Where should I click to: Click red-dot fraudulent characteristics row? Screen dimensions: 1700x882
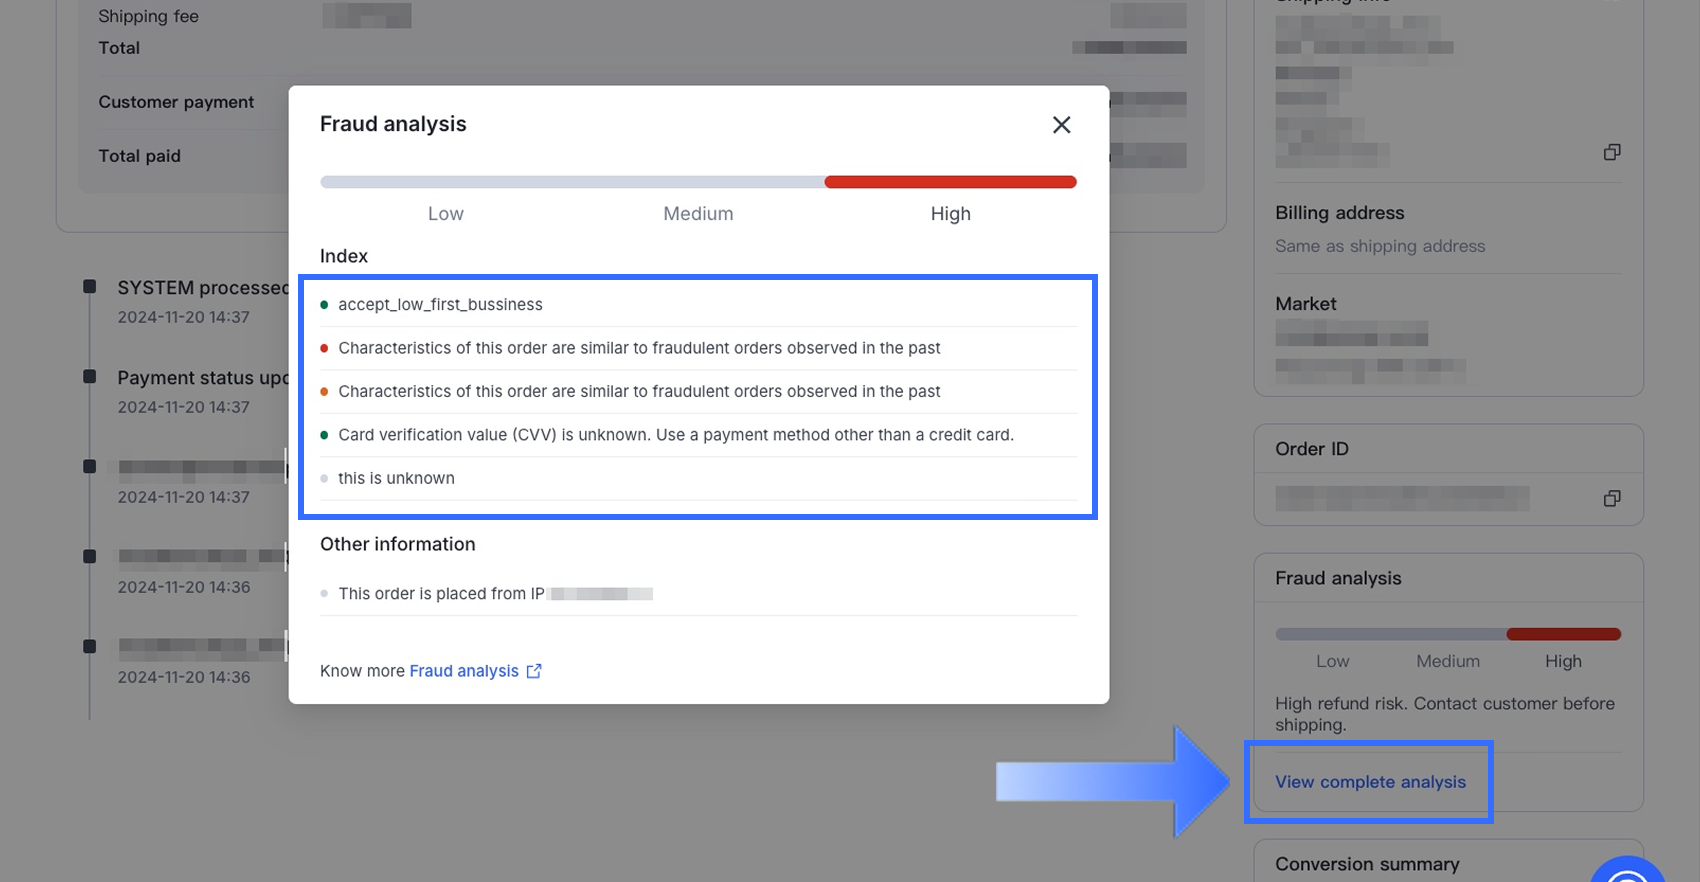[x=698, y=348]
